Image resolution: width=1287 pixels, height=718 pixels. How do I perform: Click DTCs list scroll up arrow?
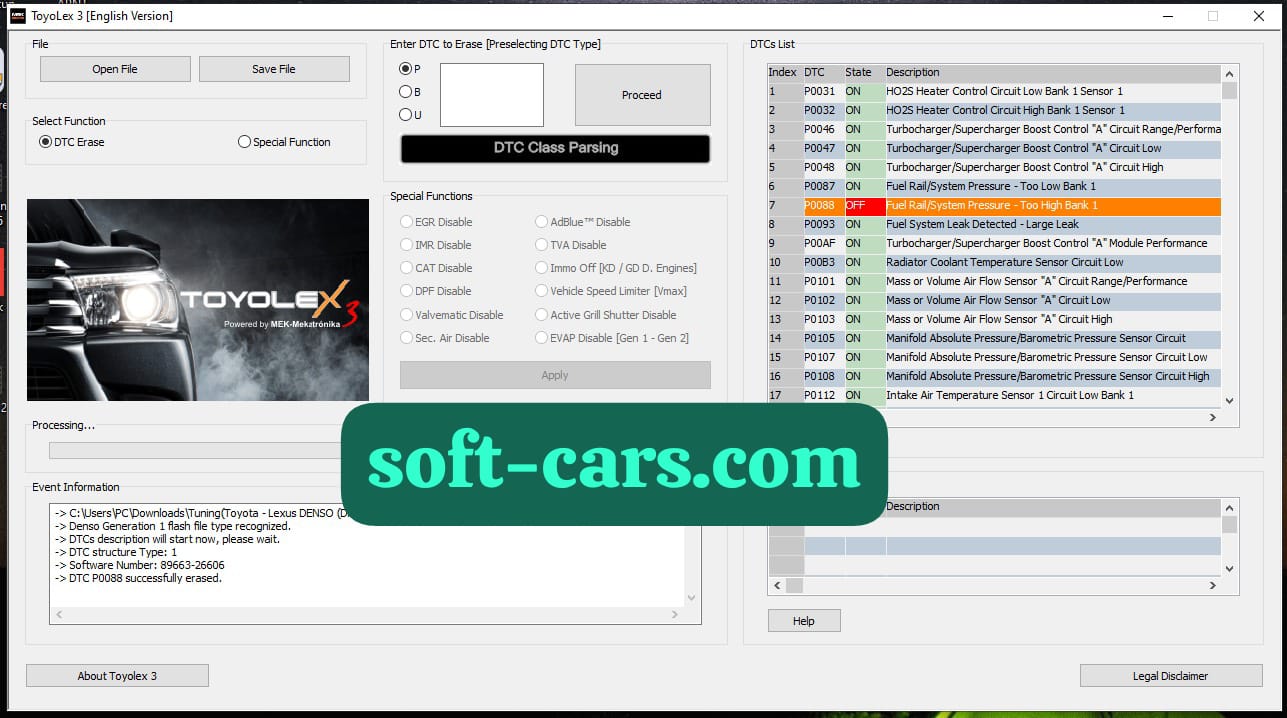click(1229, 73)
